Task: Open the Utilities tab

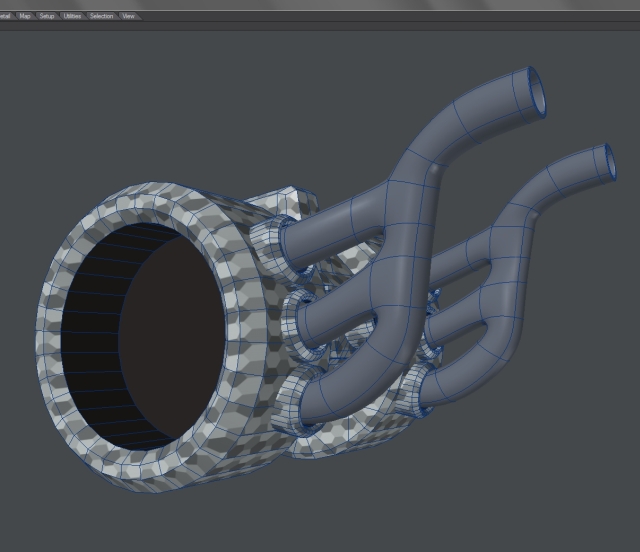Action: click(x=72, y=16)
